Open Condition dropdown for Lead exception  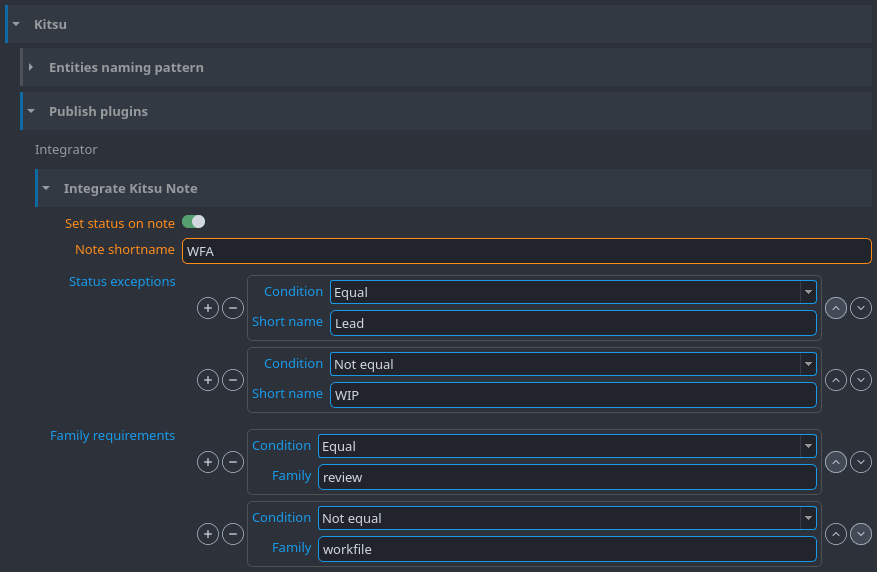pyautogui.click(x=573, y=292)
